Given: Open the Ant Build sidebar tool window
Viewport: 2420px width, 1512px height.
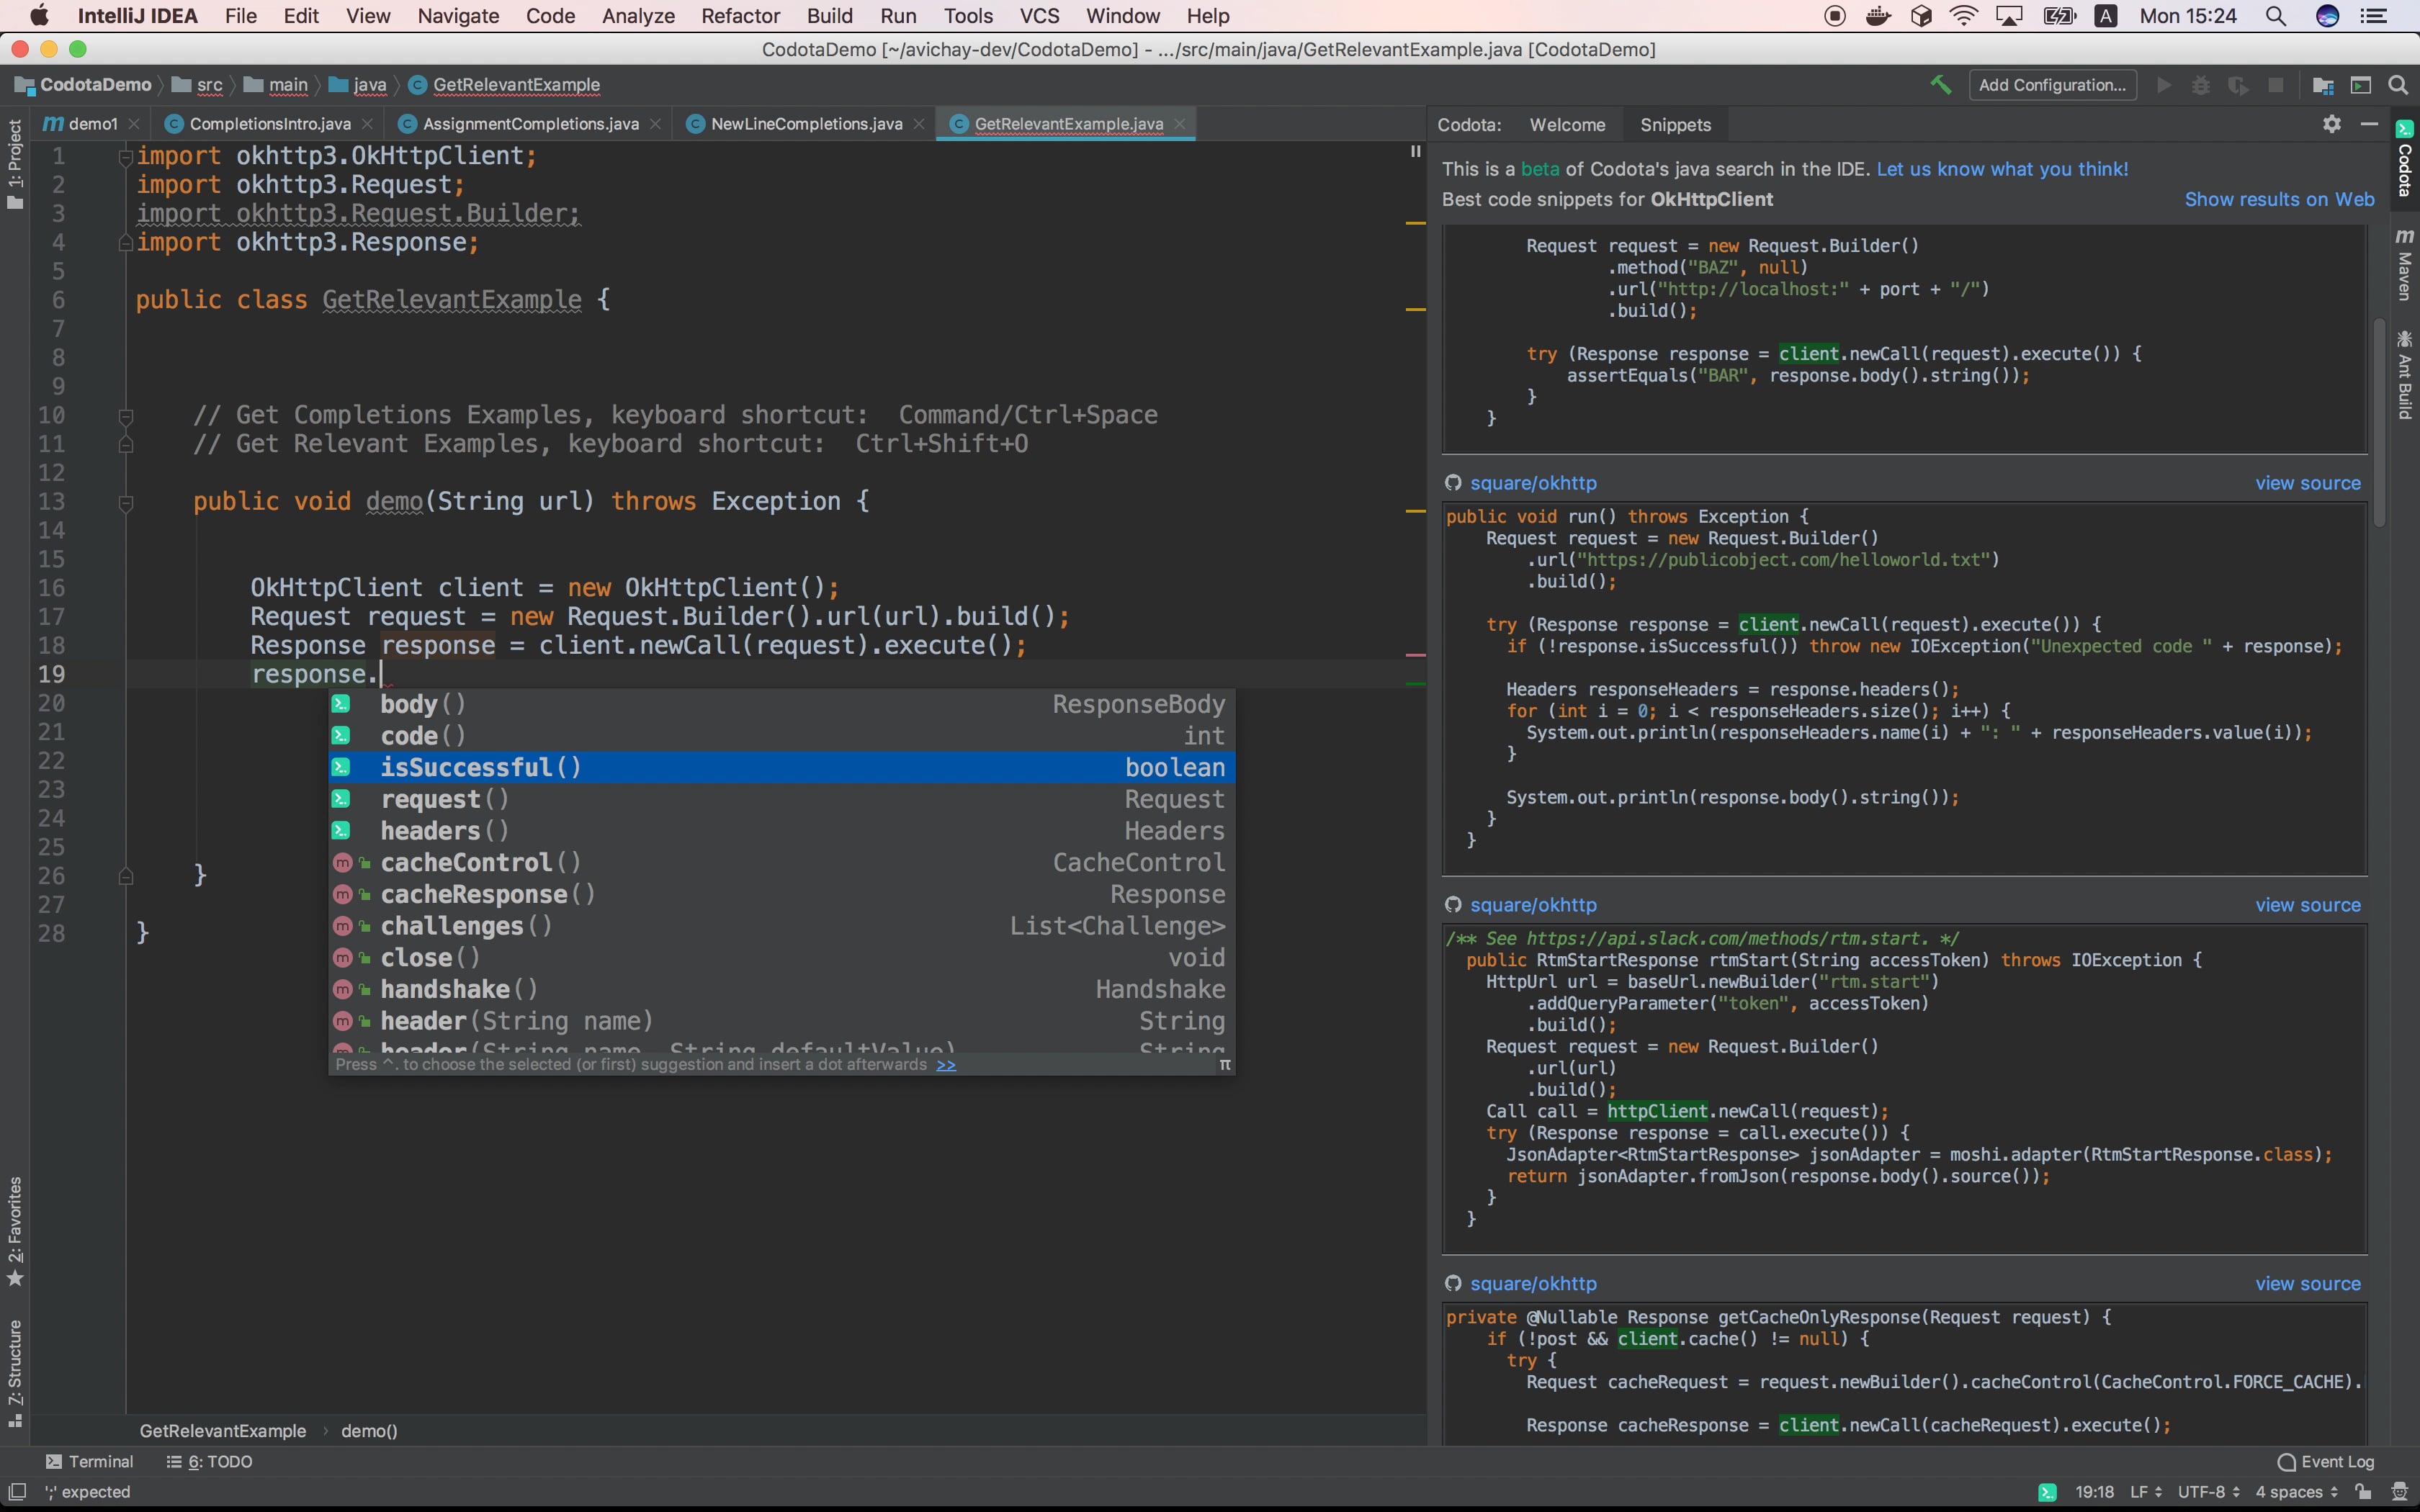Looking at the screenshot, I should [x=2405, y=375].
